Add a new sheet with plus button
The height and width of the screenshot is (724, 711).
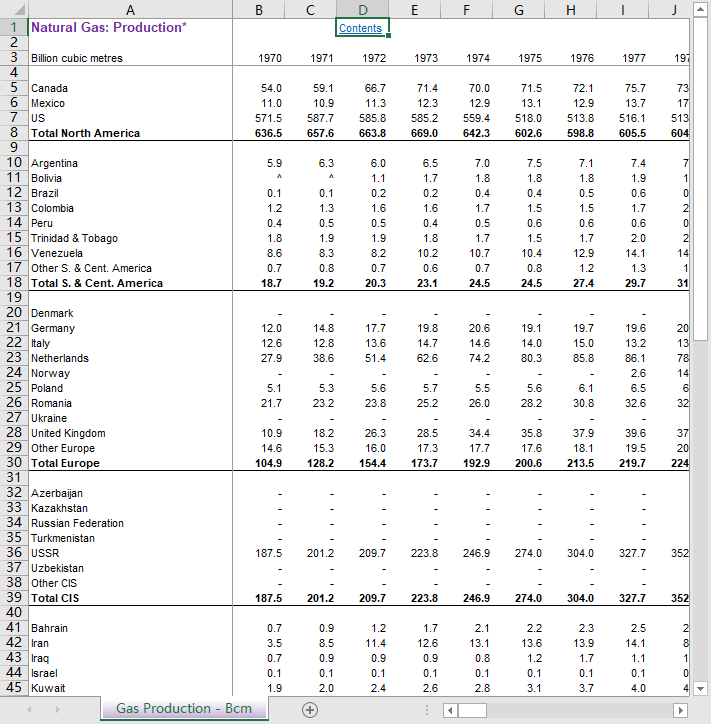[x=310, y=710]
